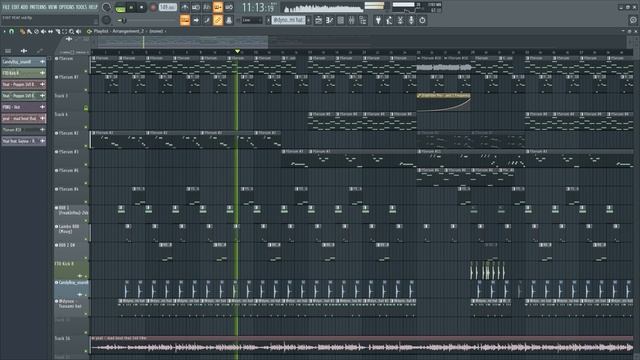Open the Piano roll window icon

329,20
